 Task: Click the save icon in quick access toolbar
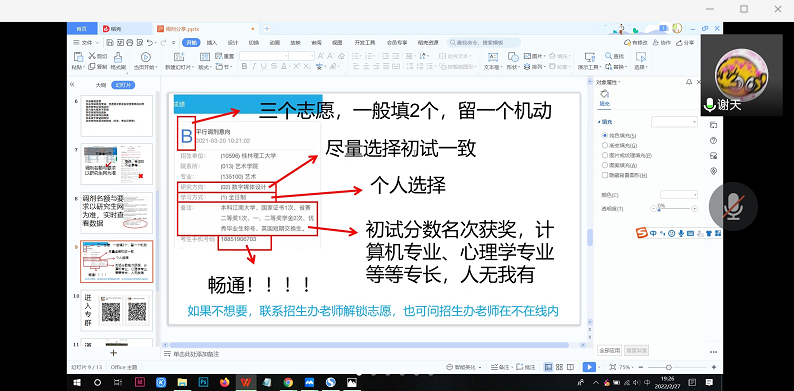point(110,43)
